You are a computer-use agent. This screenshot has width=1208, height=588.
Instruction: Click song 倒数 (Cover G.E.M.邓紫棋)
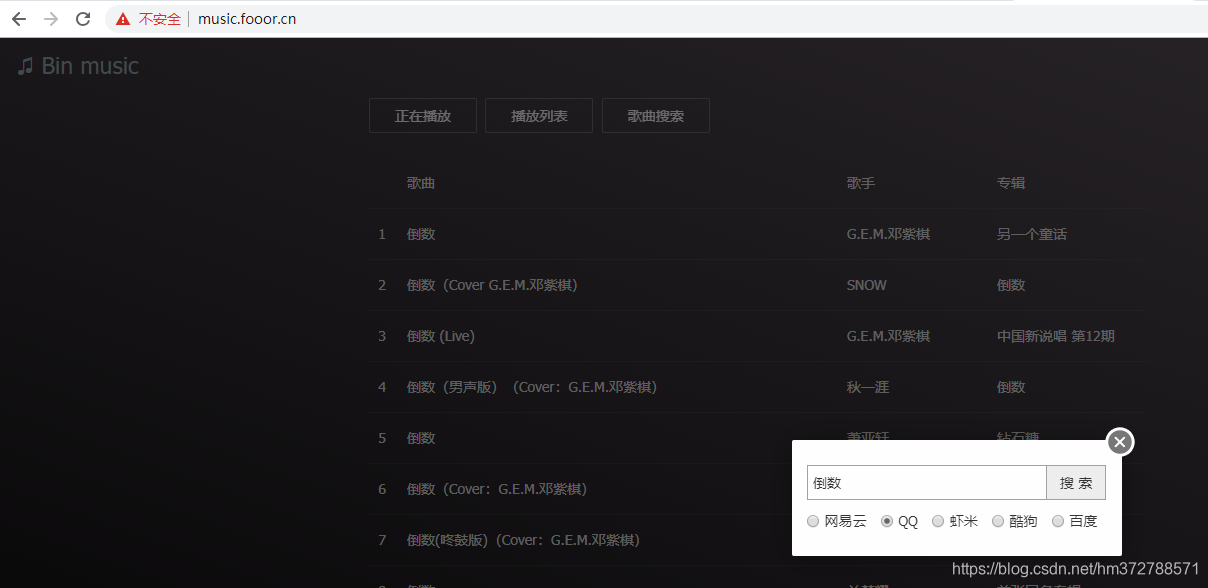492,285
